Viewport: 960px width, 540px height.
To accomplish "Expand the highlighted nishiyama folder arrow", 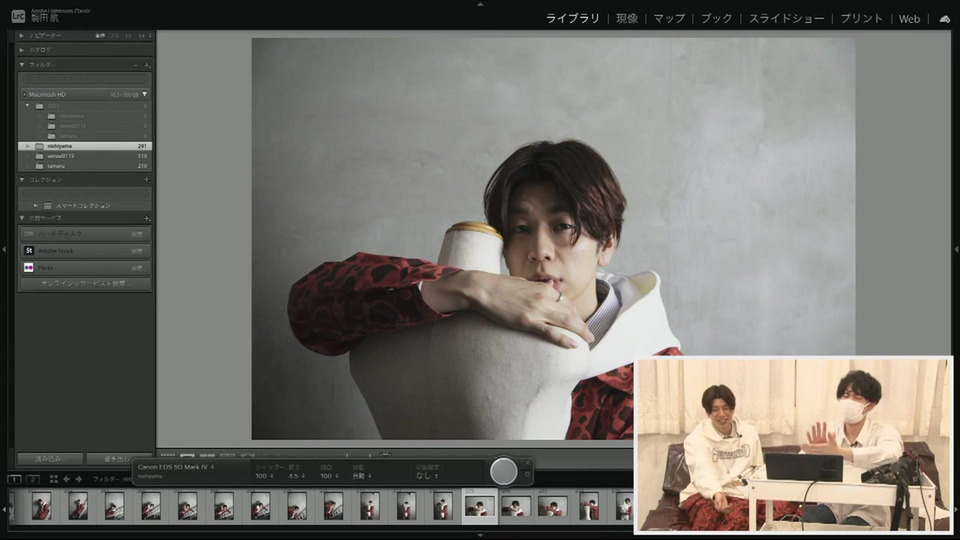I will pos(28,146).
